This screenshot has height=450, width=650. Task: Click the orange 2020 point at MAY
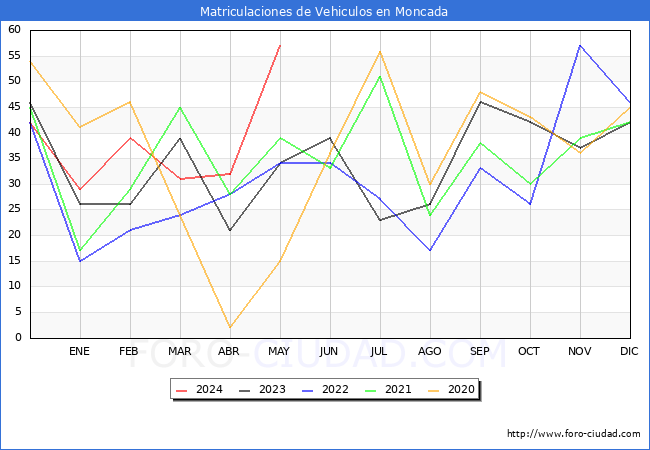click(x=280, y=261)
